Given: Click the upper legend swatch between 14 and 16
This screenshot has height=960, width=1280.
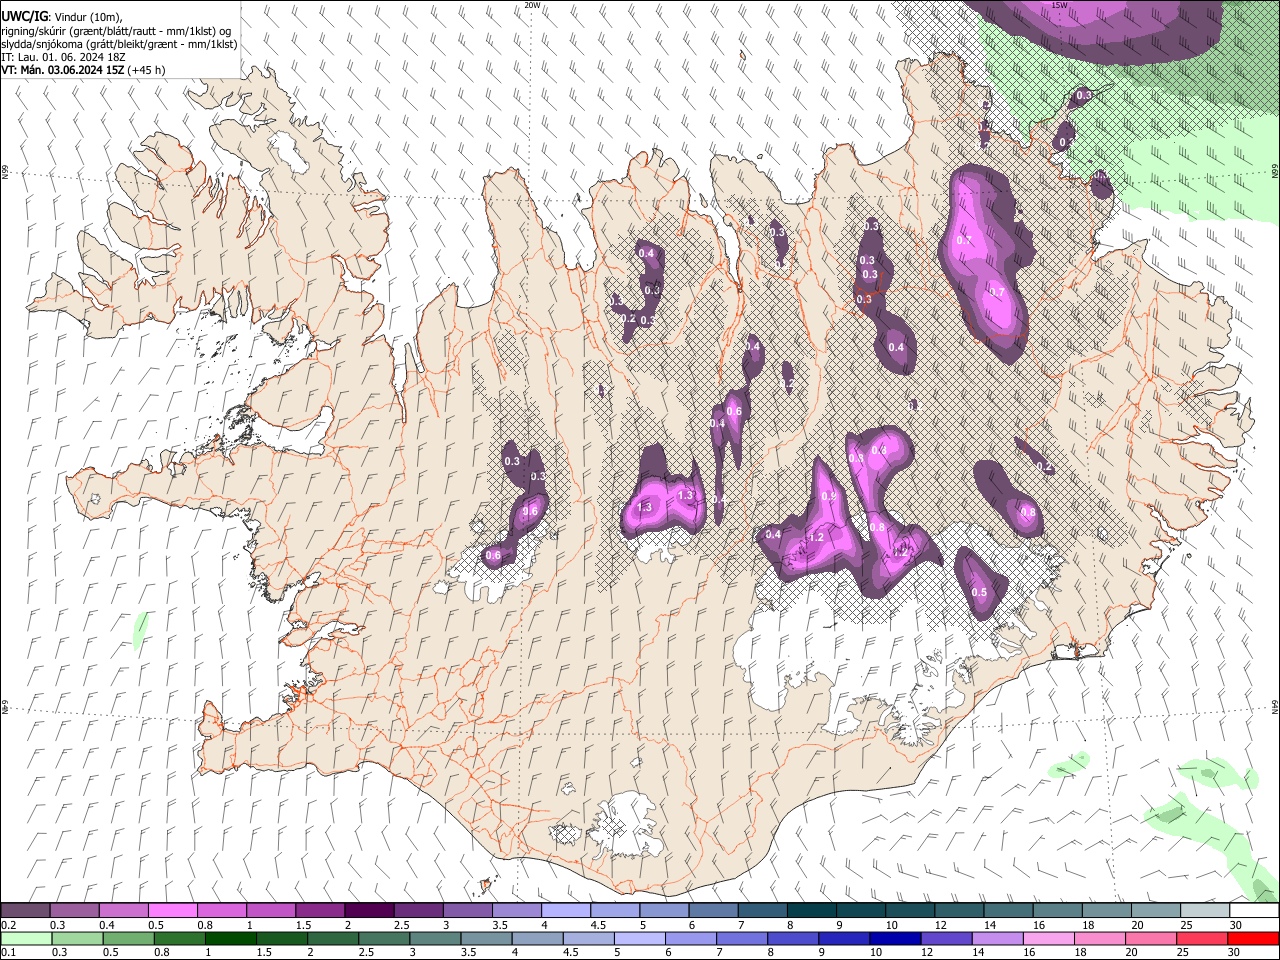Looking at the screenshot, I should tap(1007, 910).
